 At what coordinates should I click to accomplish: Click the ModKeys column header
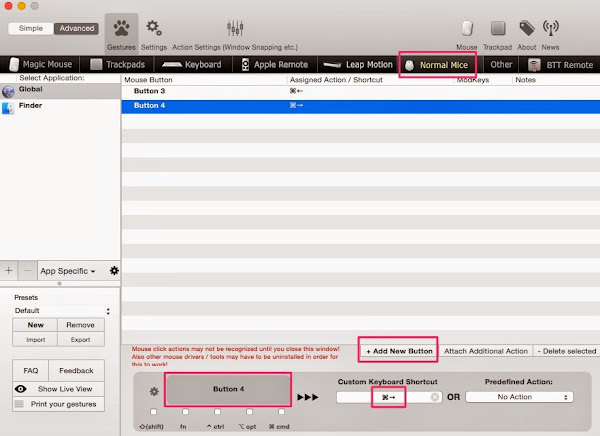pos(483,80)
